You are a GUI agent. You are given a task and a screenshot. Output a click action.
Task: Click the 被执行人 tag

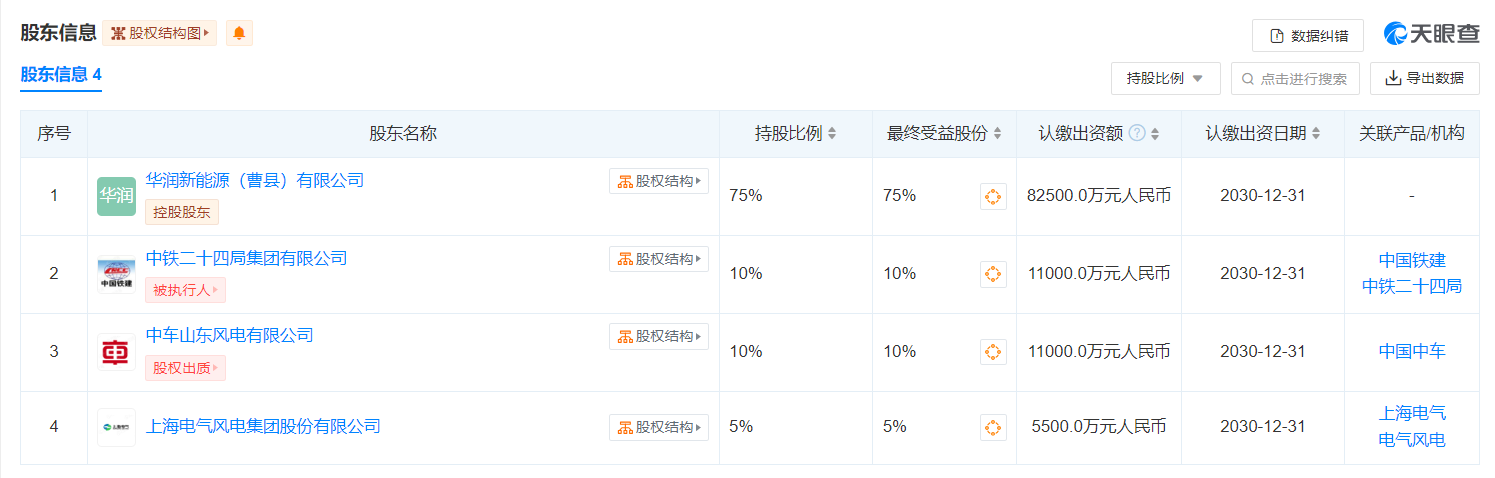point(185,290)
